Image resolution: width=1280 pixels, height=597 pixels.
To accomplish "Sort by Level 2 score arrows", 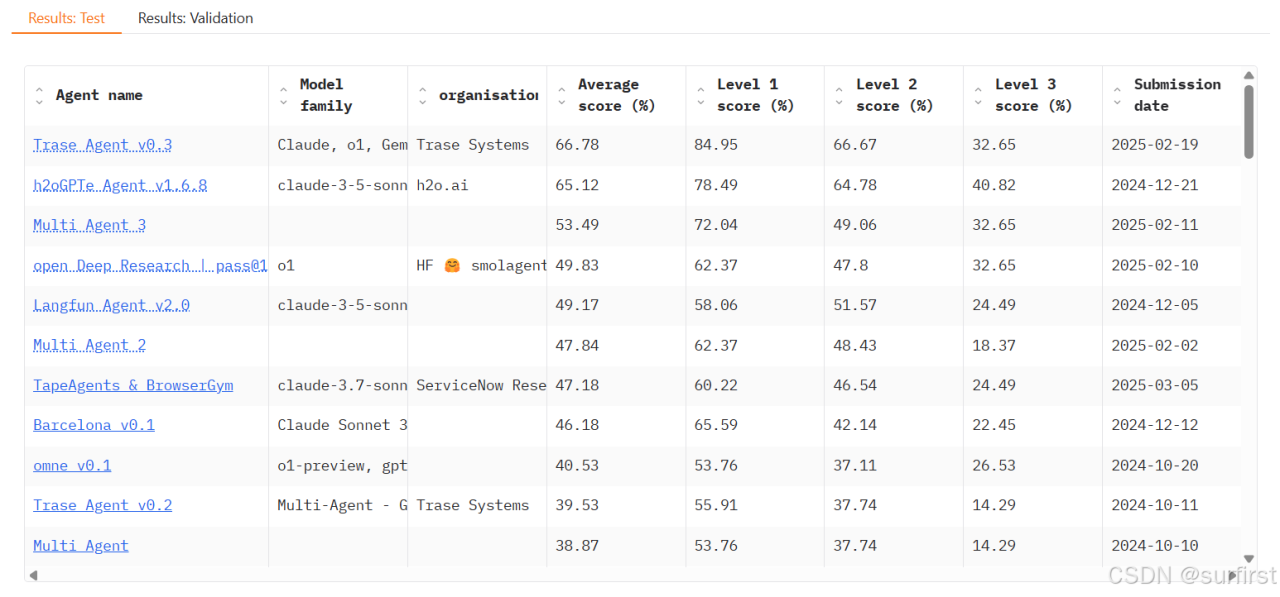I will click(x=839, y=96).
